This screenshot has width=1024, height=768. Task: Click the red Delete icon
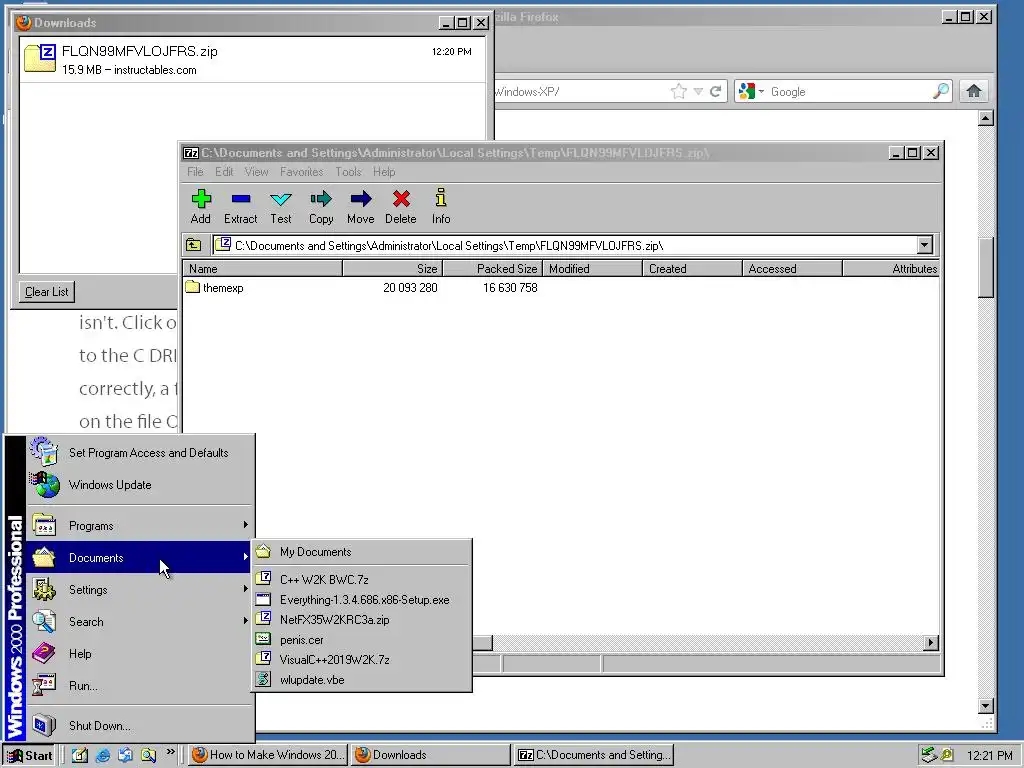(401, 199)
